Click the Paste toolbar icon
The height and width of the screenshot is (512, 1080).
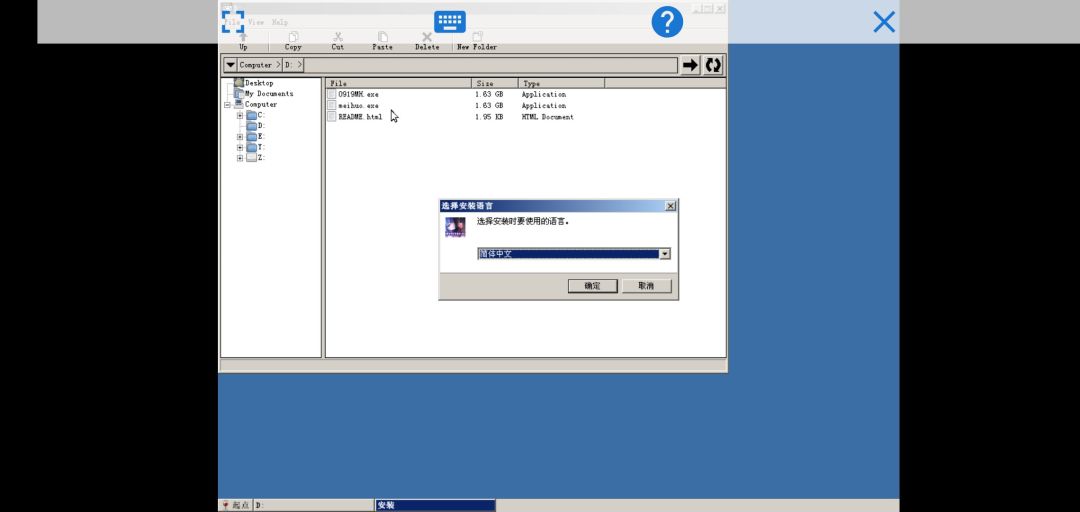click(382, 41)
